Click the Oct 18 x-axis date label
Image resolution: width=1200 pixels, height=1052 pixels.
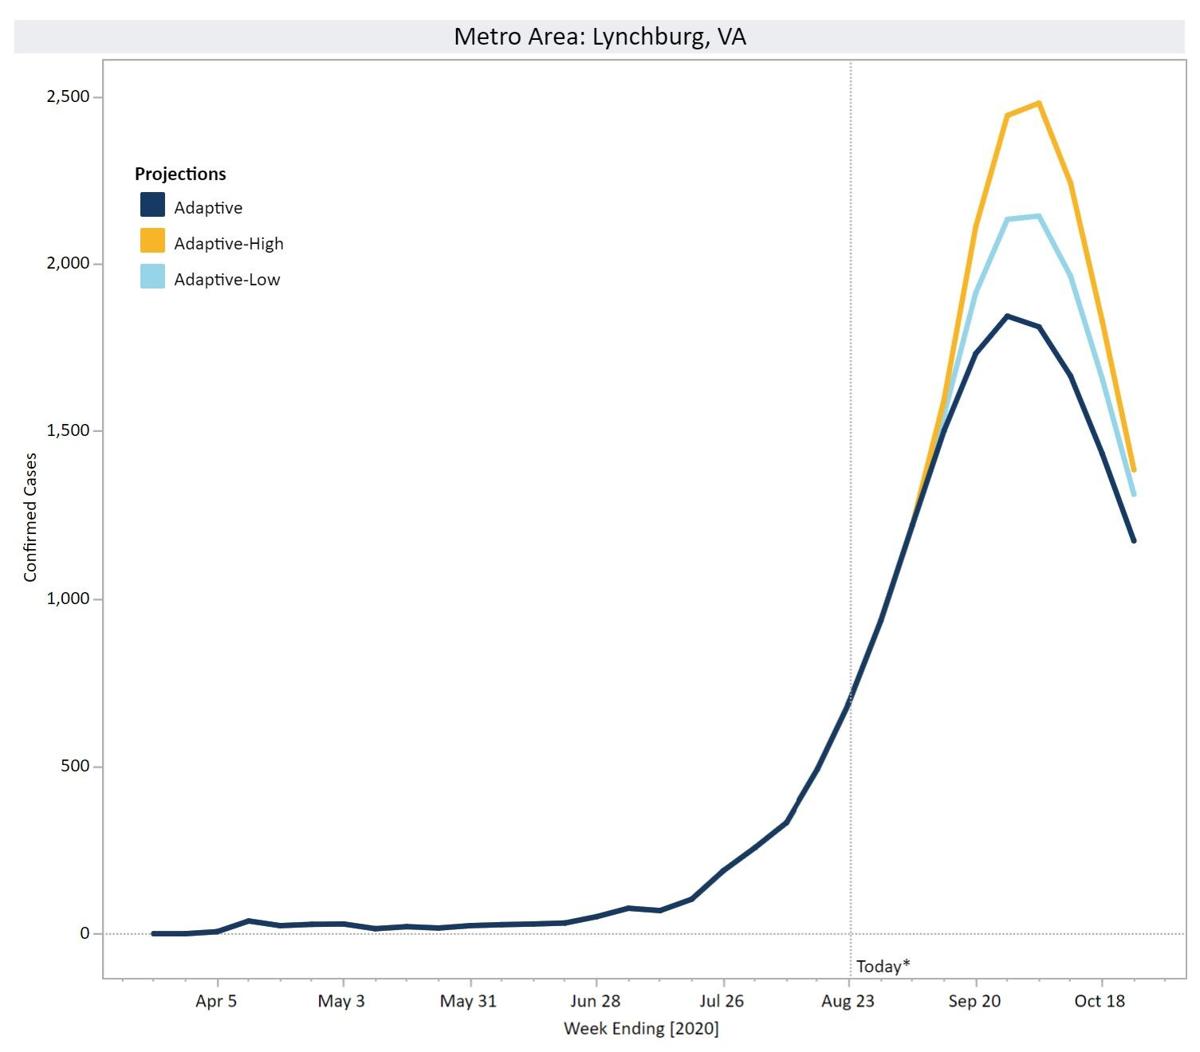(x=1101, y=1001)
